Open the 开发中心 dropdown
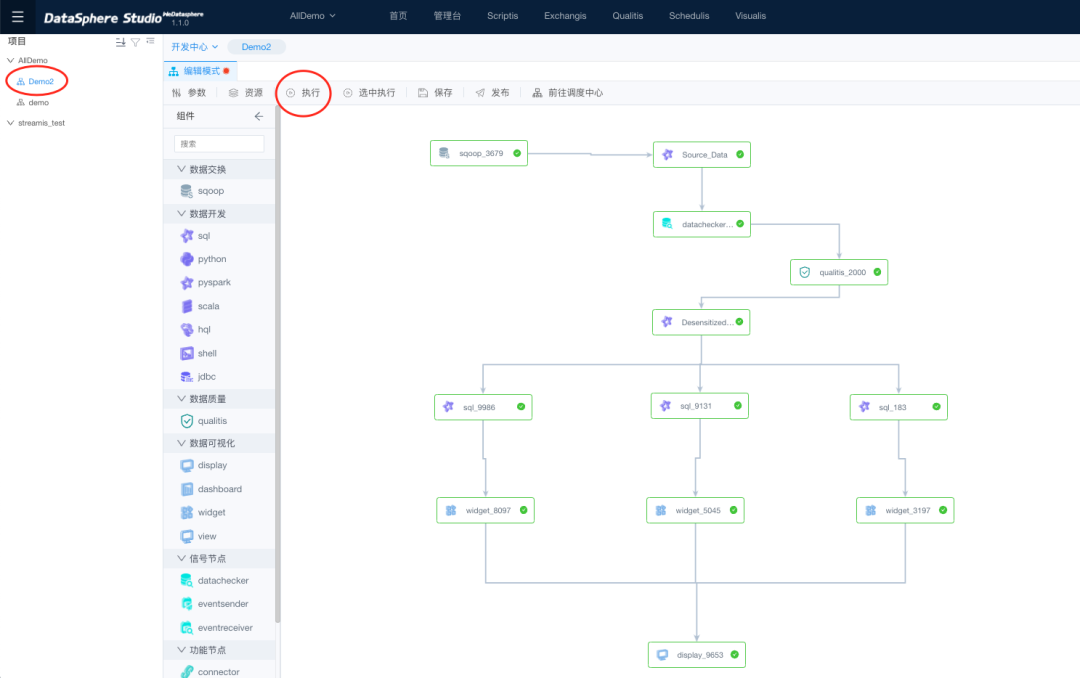 coord(194,47)
